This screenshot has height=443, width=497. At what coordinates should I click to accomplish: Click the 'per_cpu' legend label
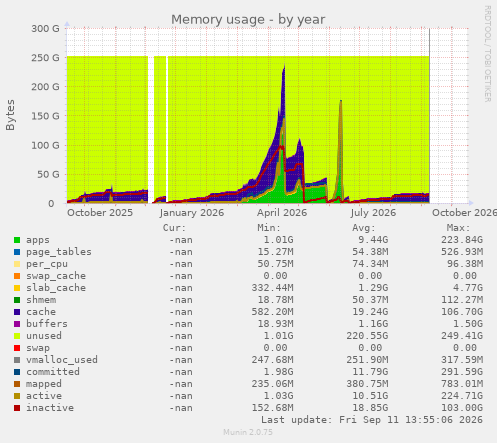tap(47, 264)
